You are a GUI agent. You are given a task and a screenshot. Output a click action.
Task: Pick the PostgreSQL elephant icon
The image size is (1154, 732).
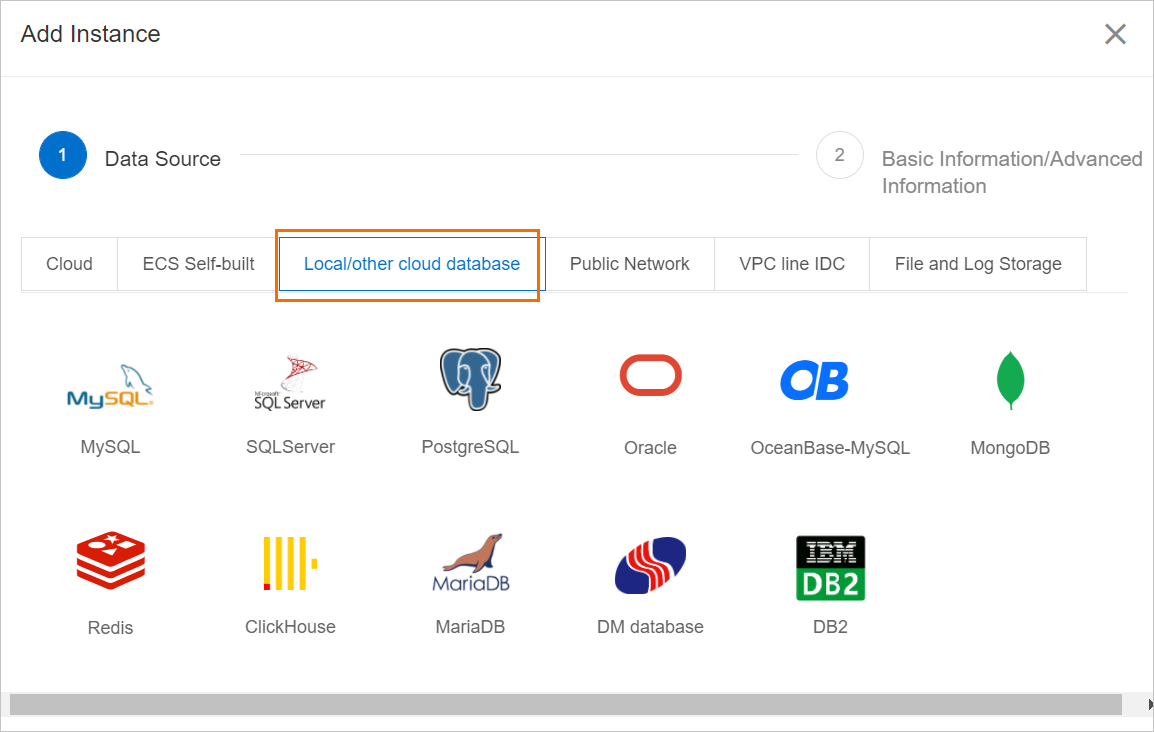tap(470, 380)
